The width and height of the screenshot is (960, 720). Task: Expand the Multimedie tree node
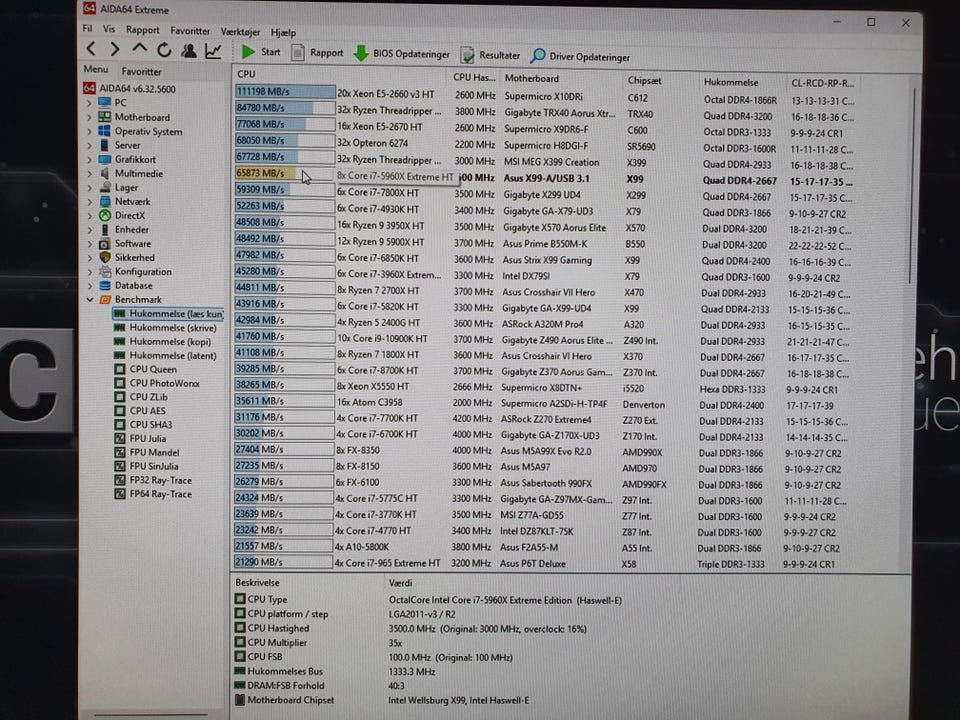coord(90,173)
